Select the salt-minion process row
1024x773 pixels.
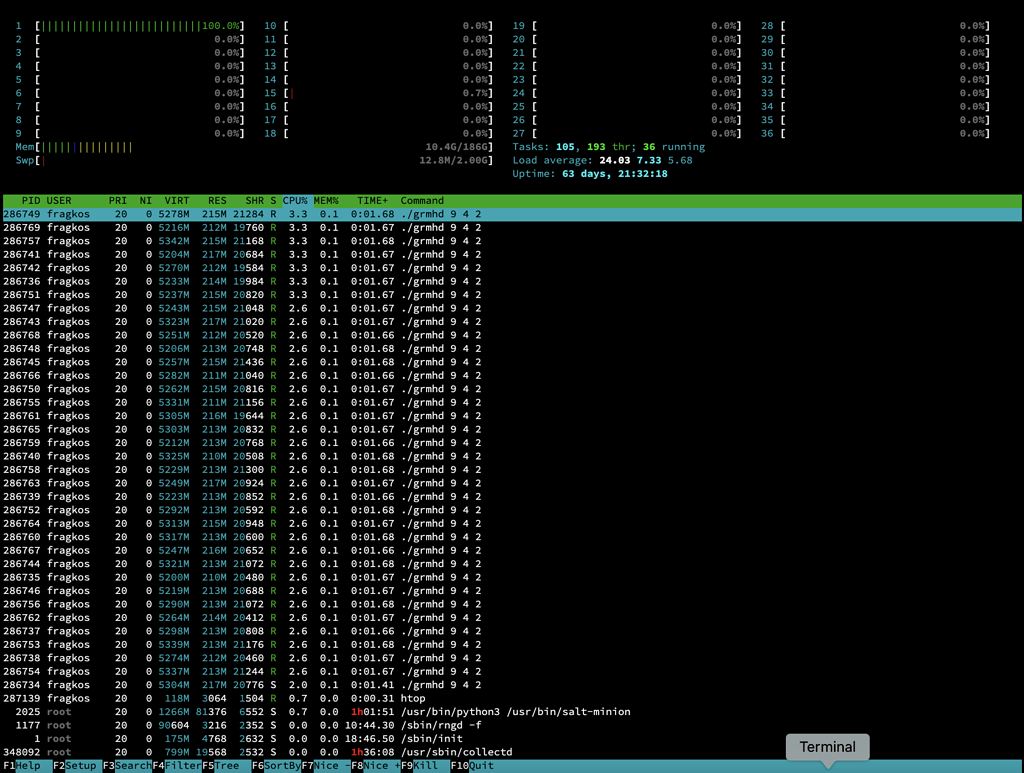click(x=512, y=712)
